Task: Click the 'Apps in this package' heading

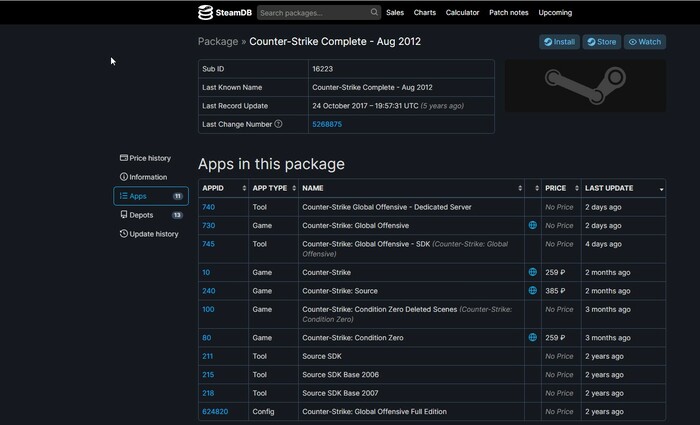Action: [x=271, y=164]
